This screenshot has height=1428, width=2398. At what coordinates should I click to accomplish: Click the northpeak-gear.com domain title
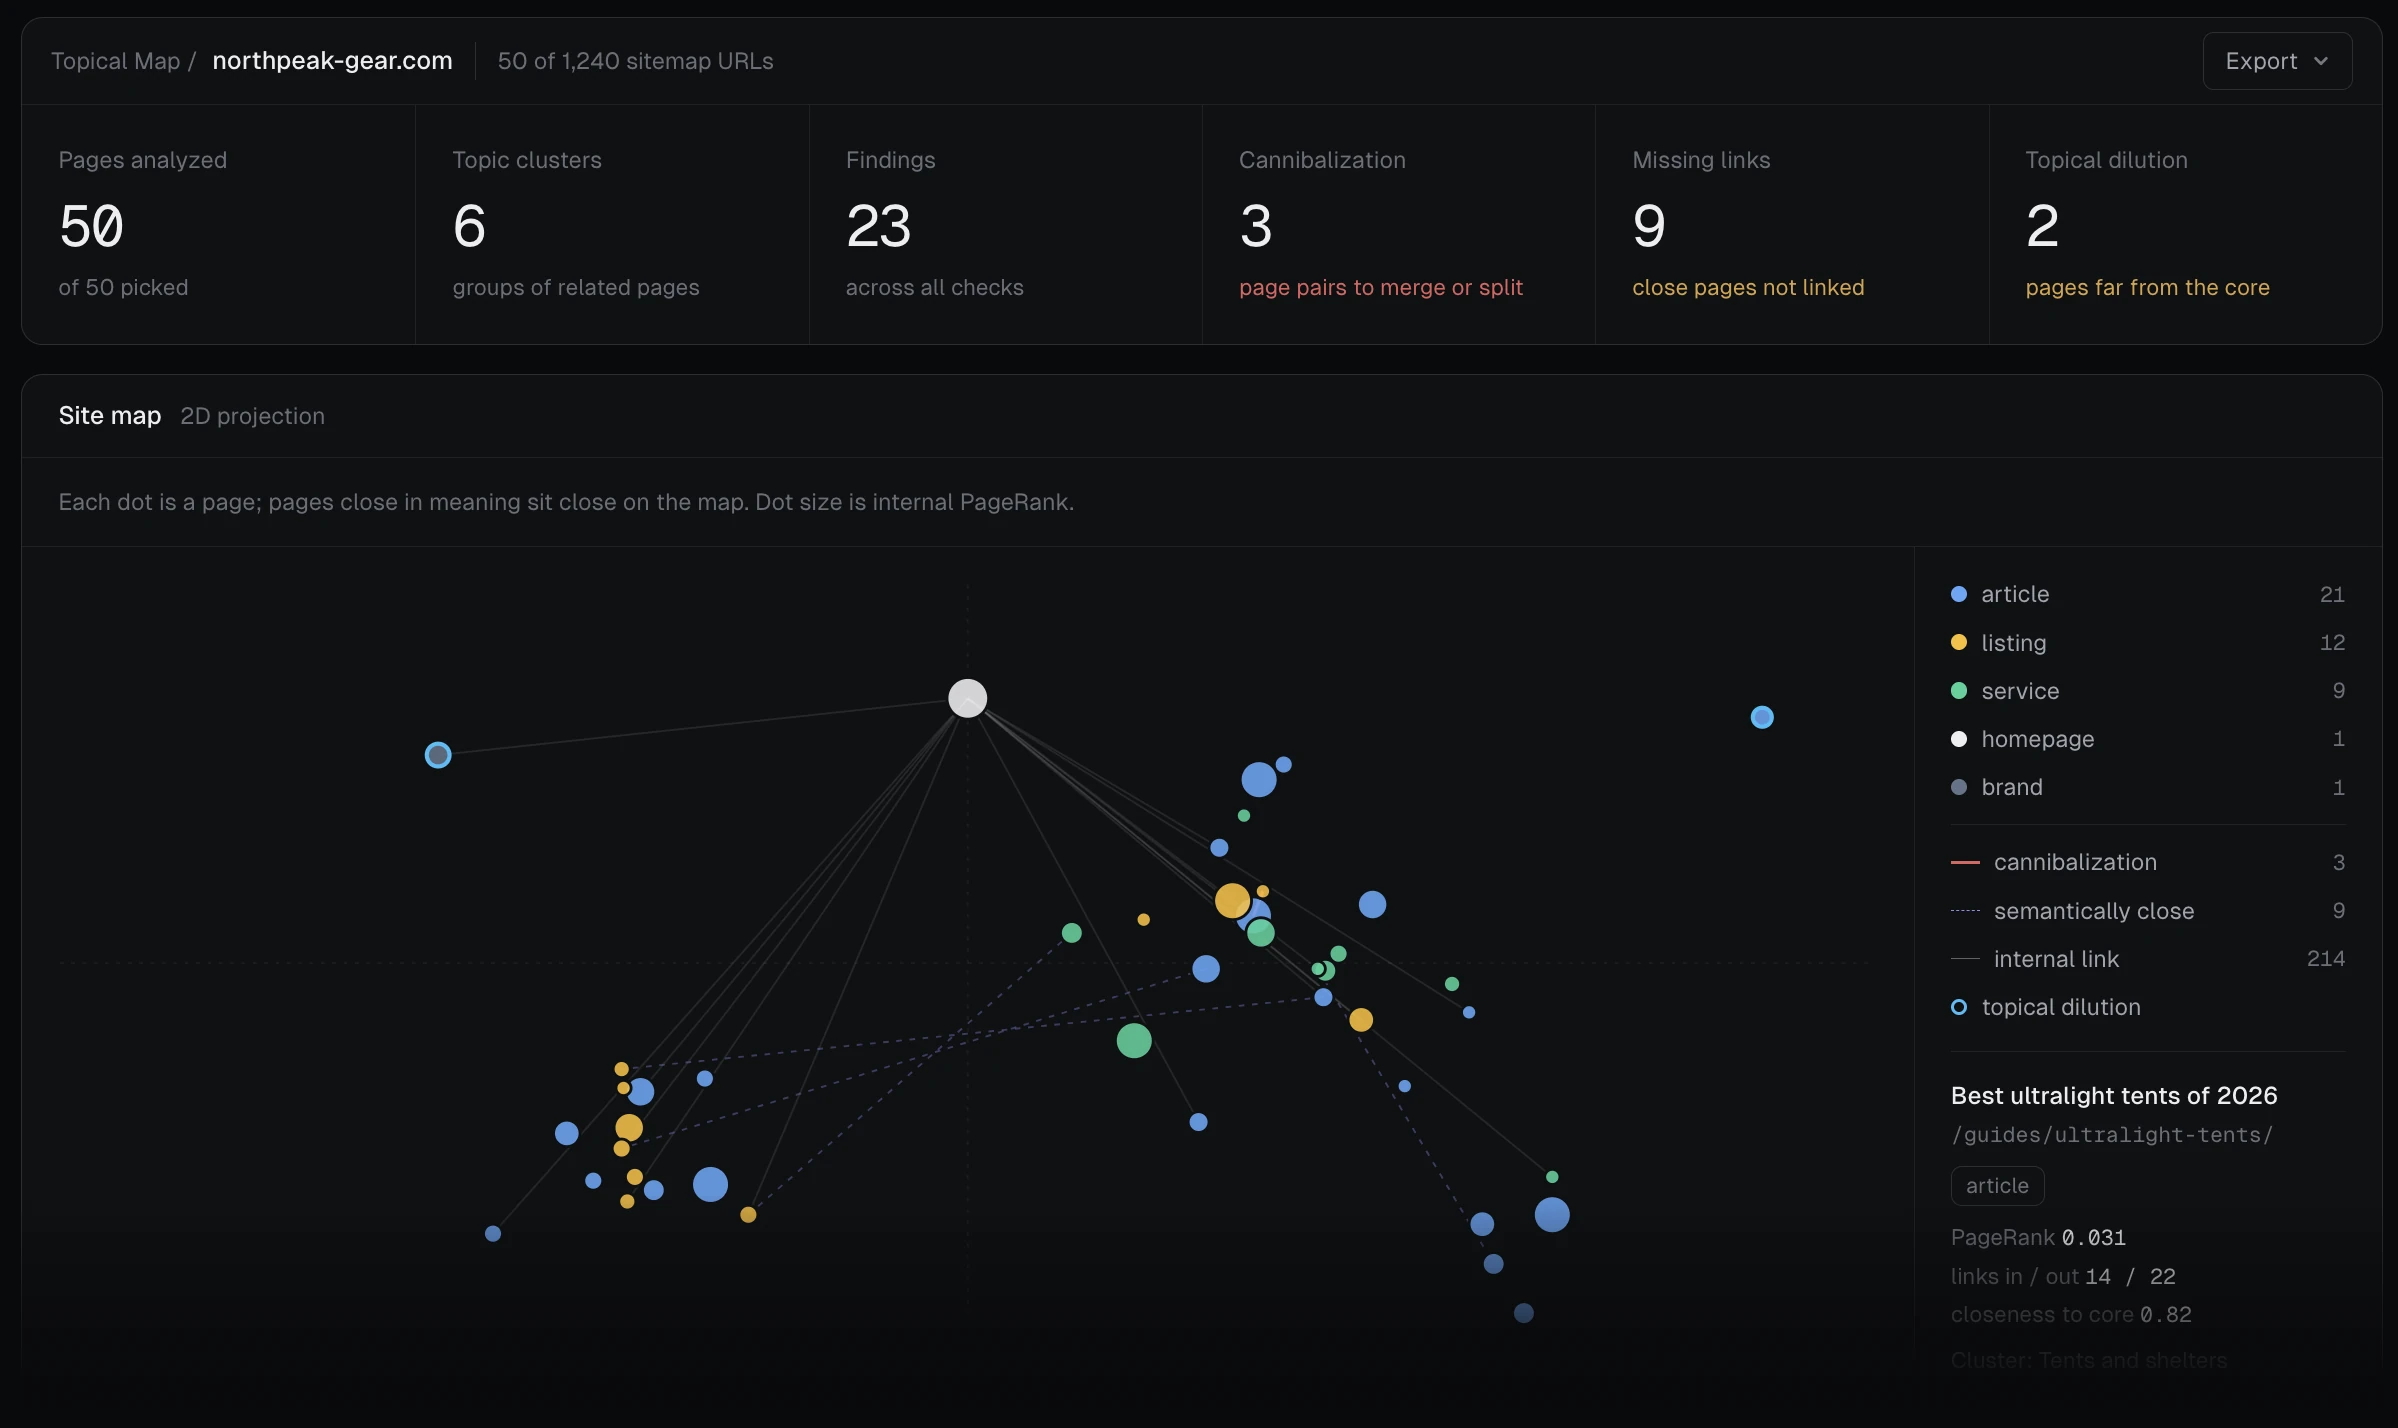click(x=332, y=61)
